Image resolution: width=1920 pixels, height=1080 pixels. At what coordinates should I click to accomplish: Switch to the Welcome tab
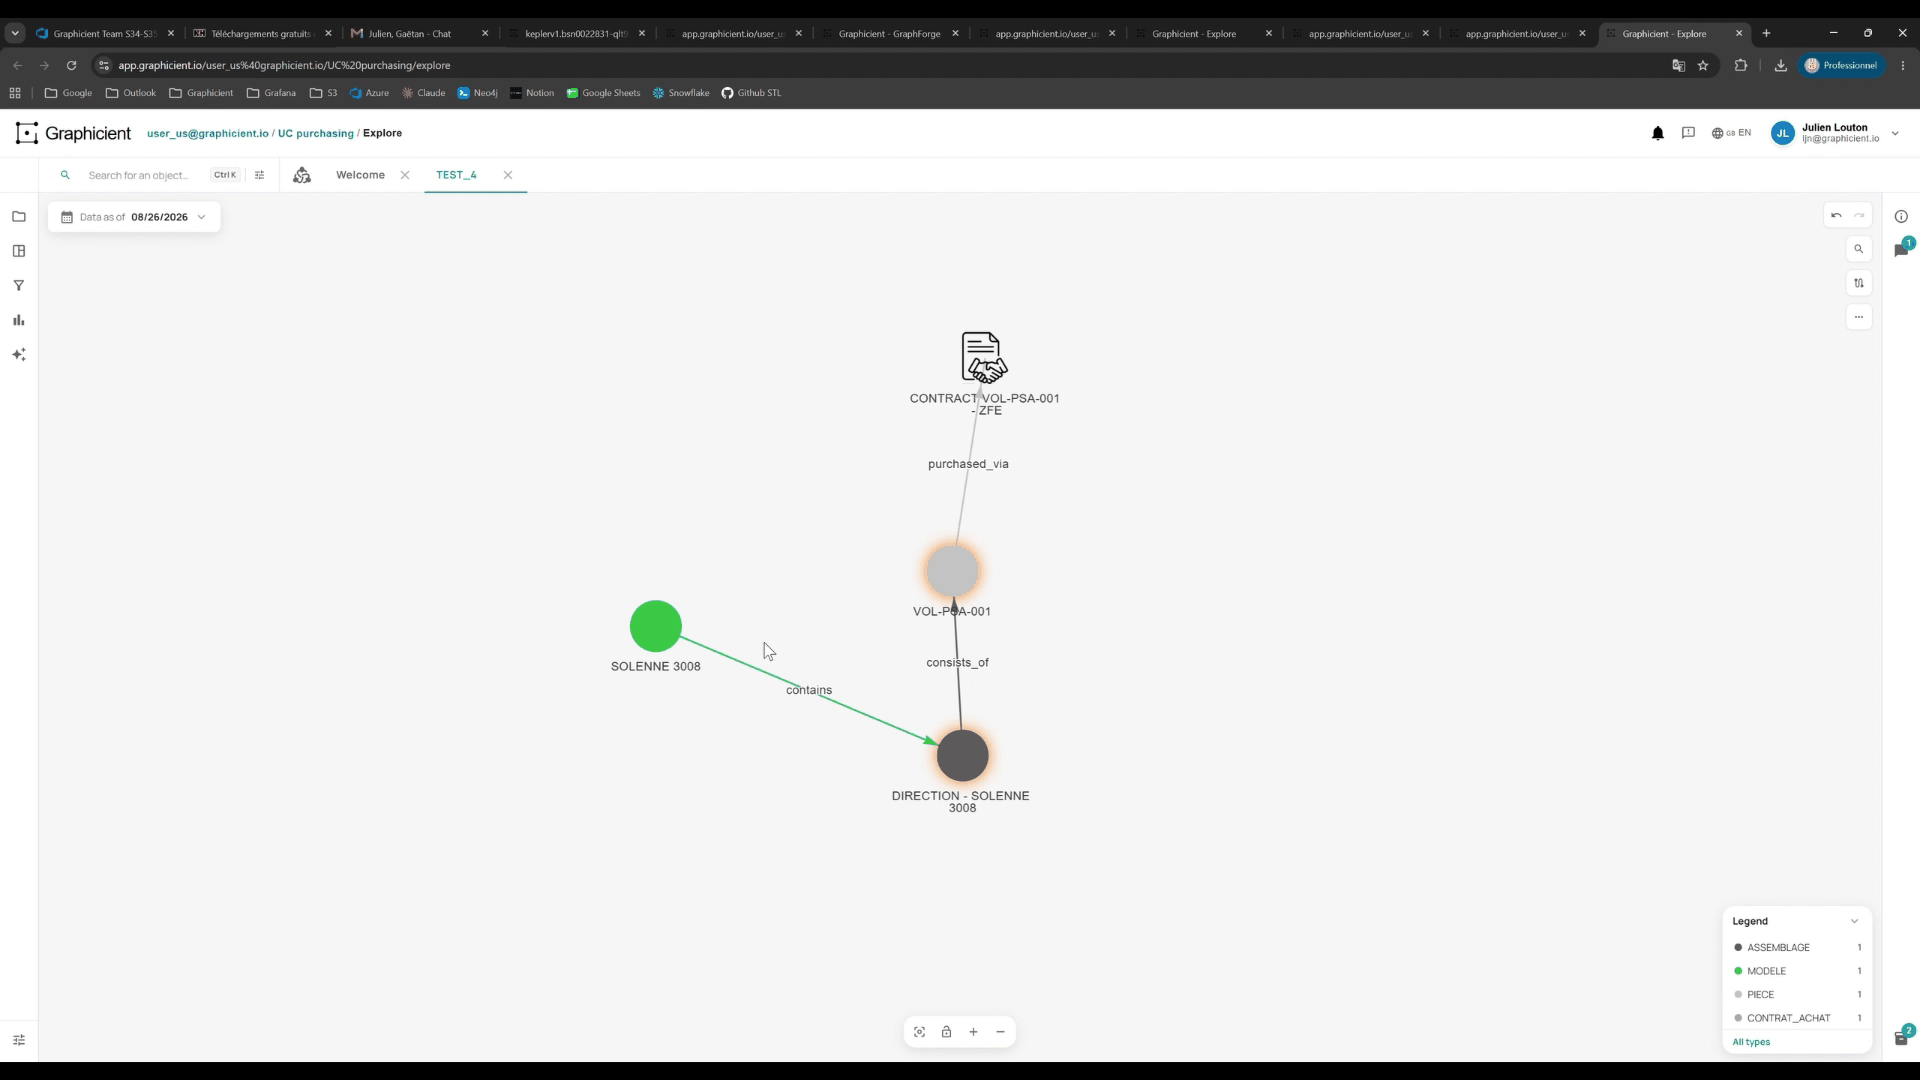point(360,175)
